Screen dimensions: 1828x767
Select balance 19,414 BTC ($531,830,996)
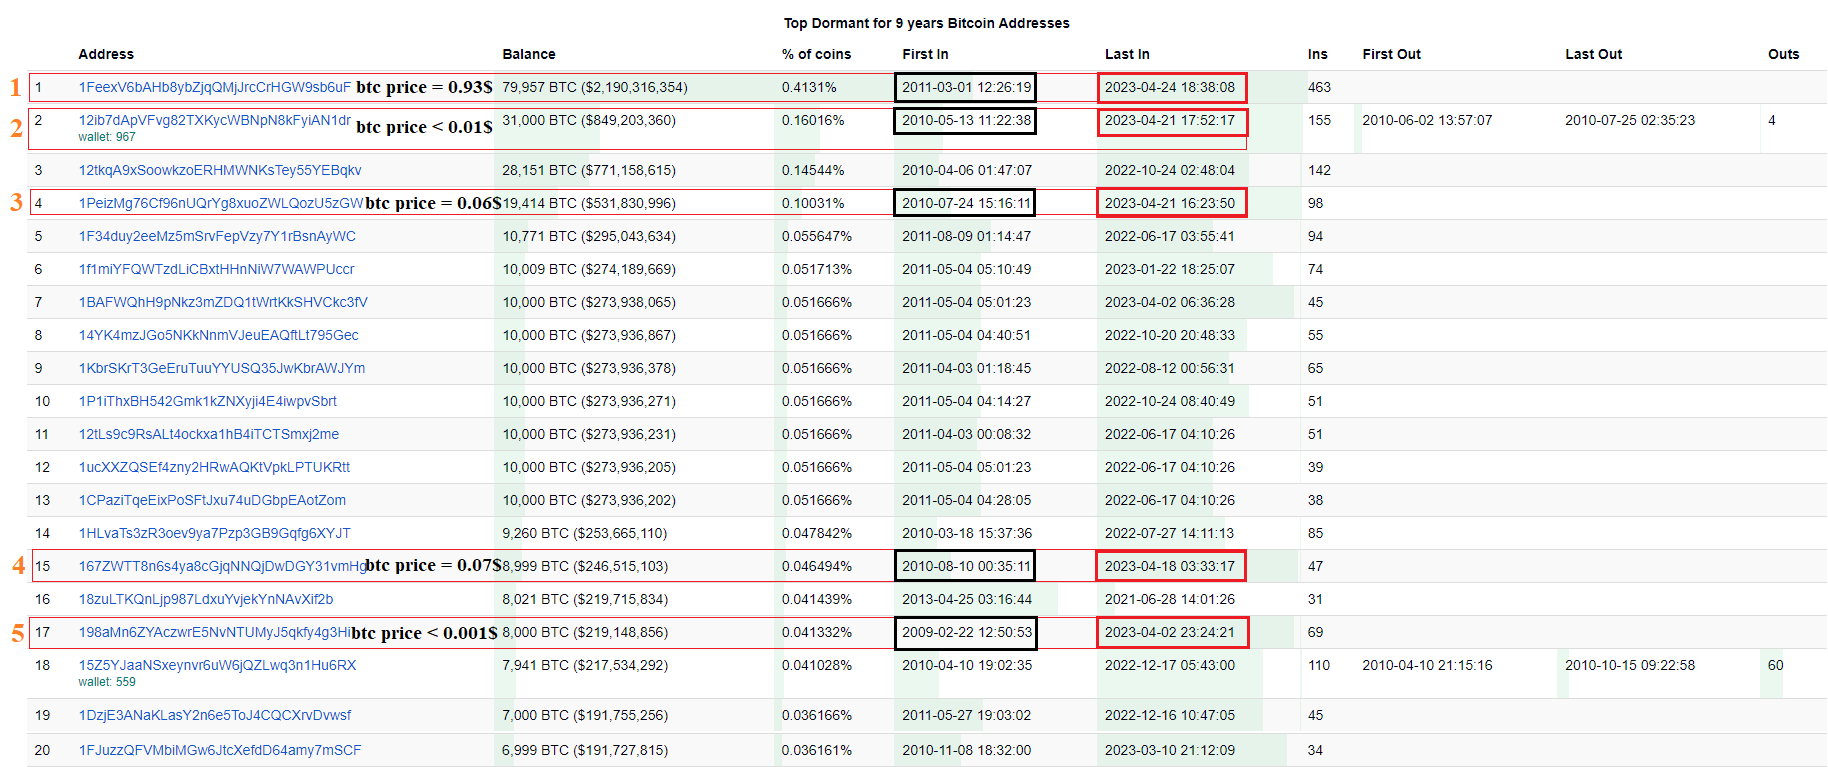[x=589, y=203]
